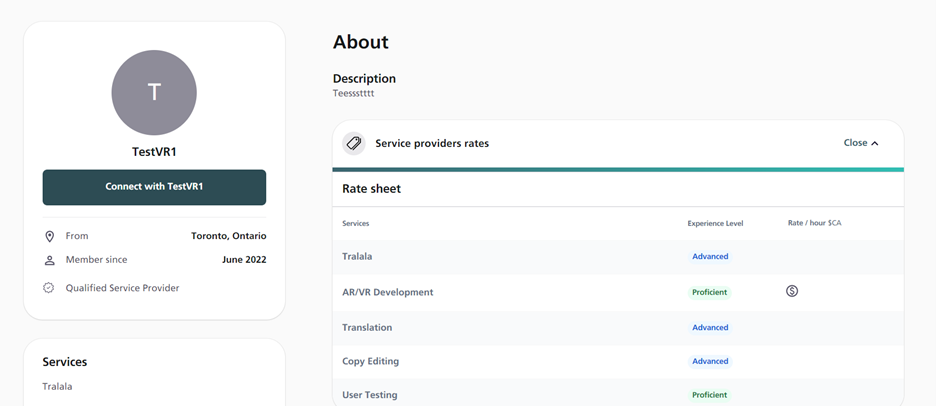This screenshot has height=406, width=936.
Task: Click the June 2022 member date
Action: [244, 260]
